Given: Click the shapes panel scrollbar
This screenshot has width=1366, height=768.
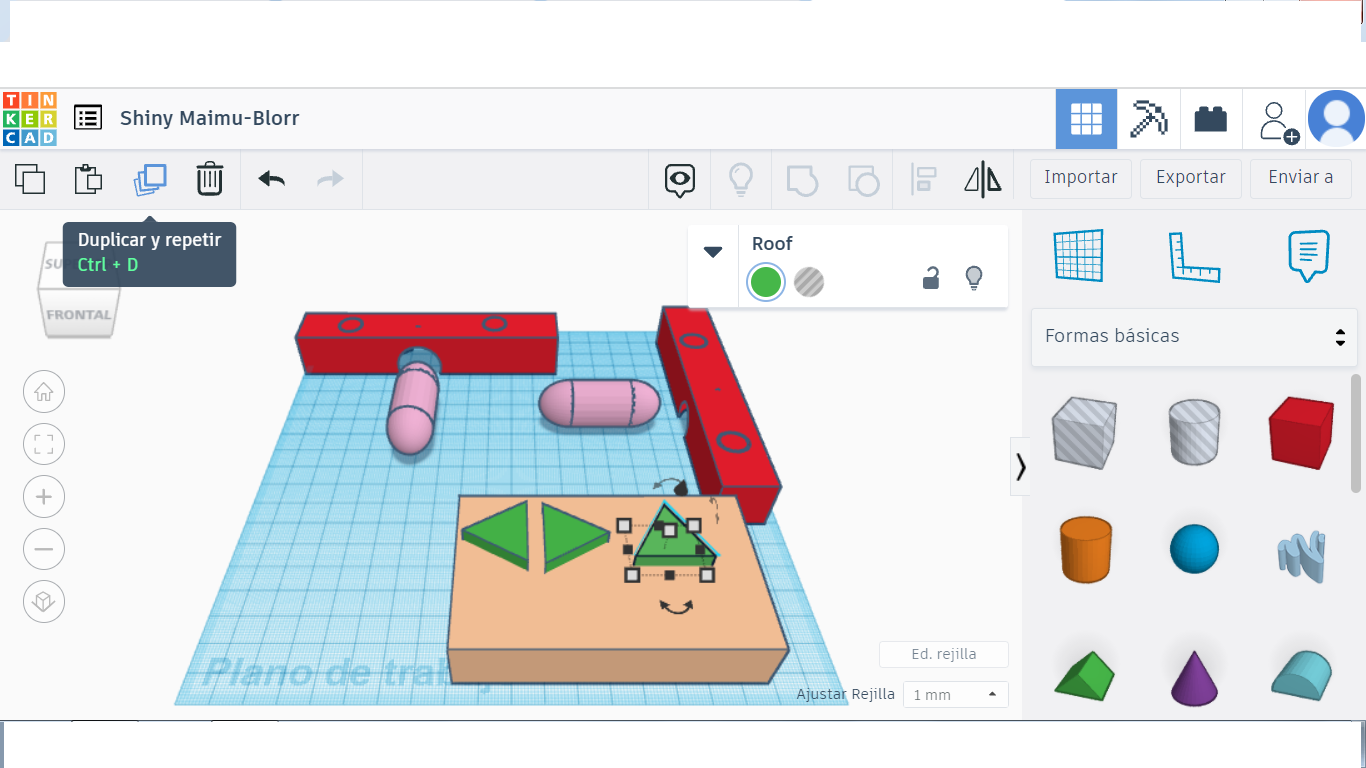Looking at the screenshot, I should click(1356, 434).
